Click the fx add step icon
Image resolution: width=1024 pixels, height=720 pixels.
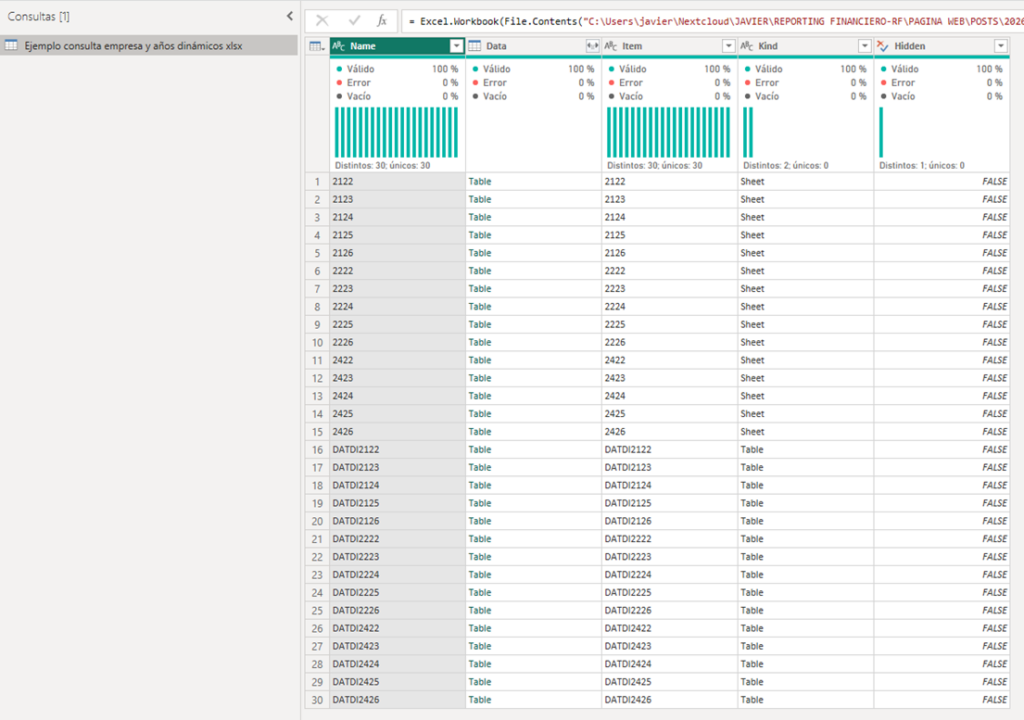coord(382,20)
